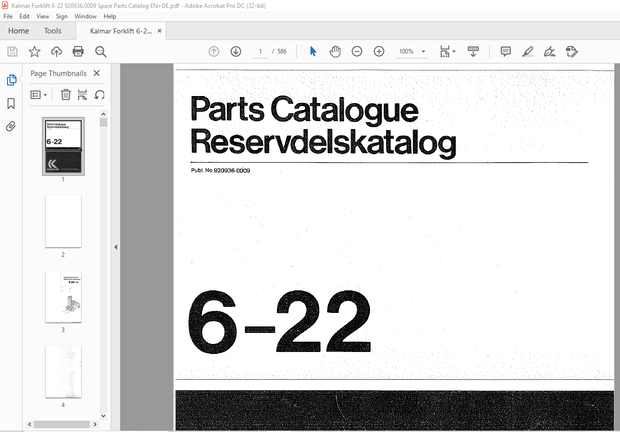The width and height of the screenshot is (620, 432).
Task: Click thumbnails horizontal scroll left arrow
Action: coord(30,424)
